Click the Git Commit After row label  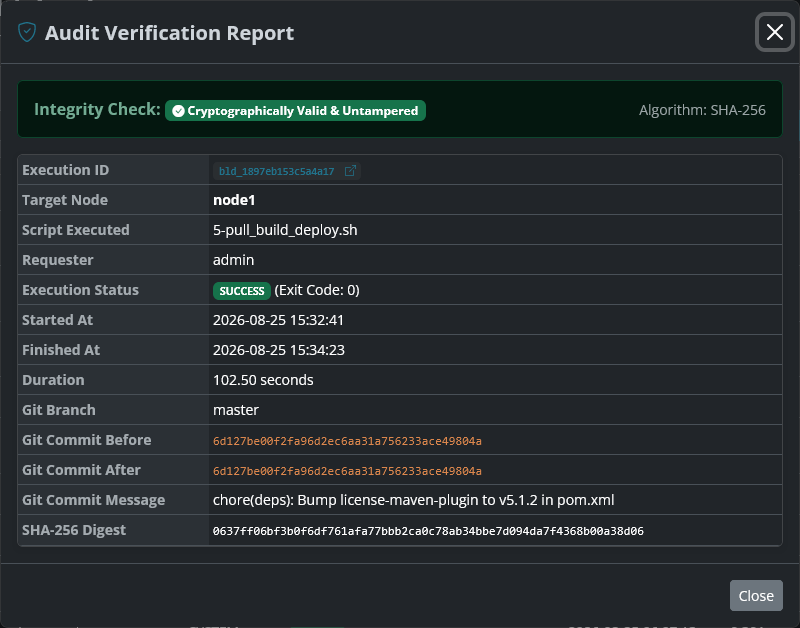[81, 470]
